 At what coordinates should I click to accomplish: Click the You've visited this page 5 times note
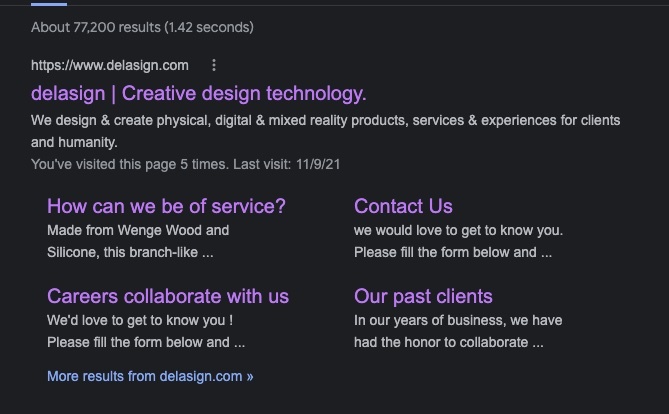click(130, 164)
